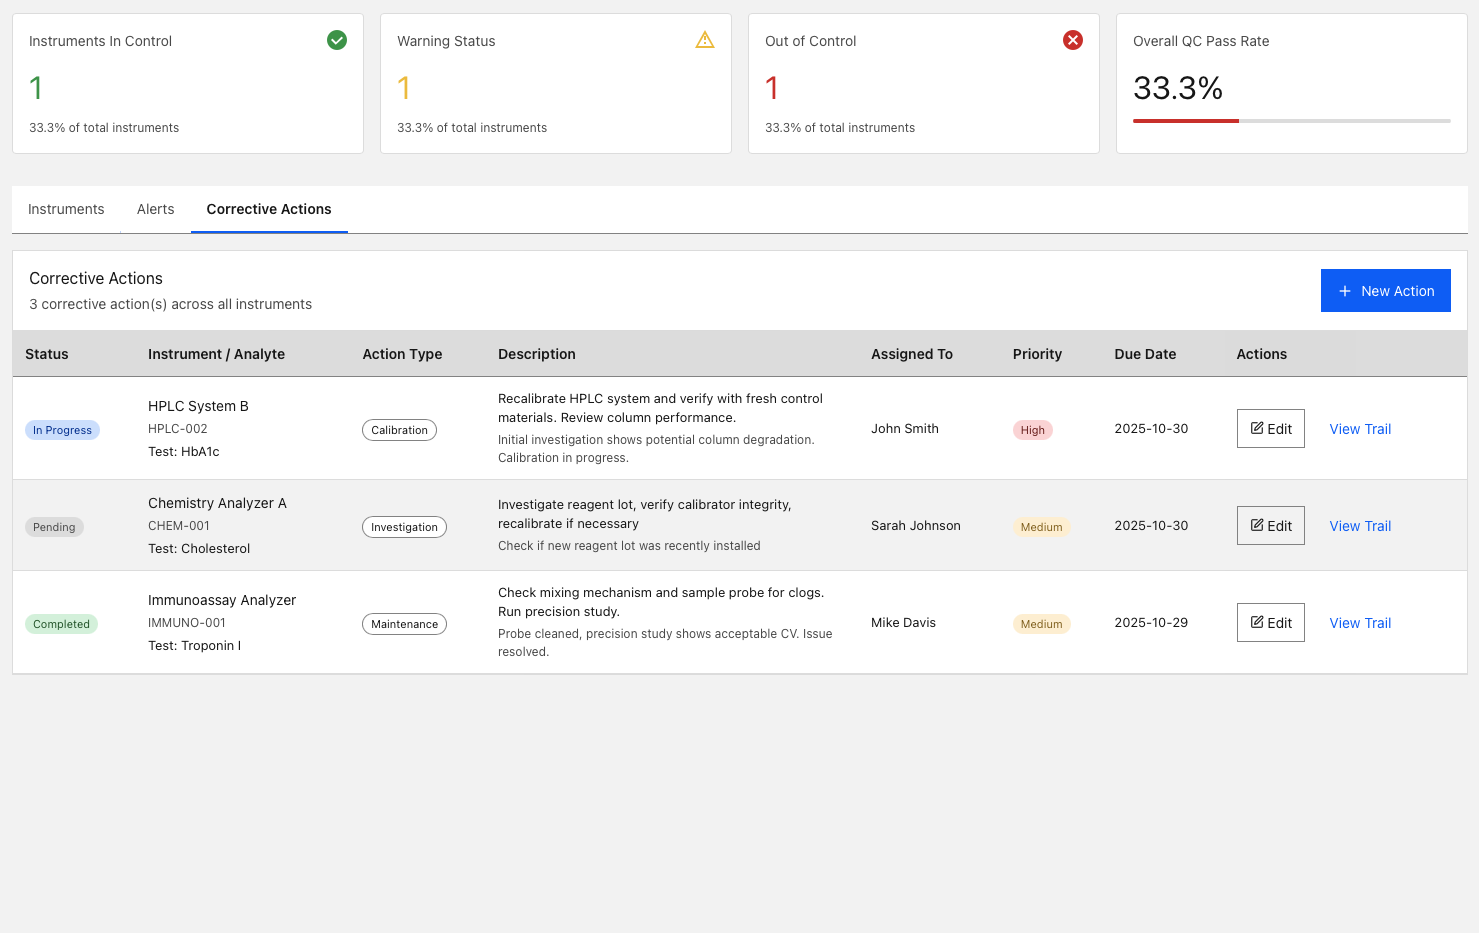Viewport: 1479px width, 933px height.
Task: Click the 'Initial investigation shows' note
Action: (656, 449)
